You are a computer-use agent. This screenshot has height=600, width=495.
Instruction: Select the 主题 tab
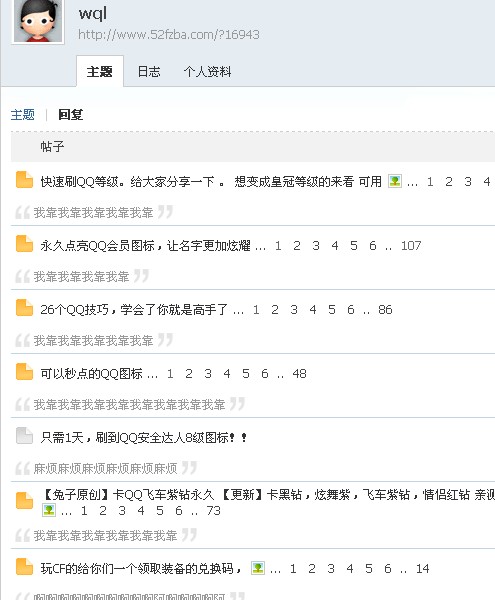pyautogui.click(x=100, y=72)
